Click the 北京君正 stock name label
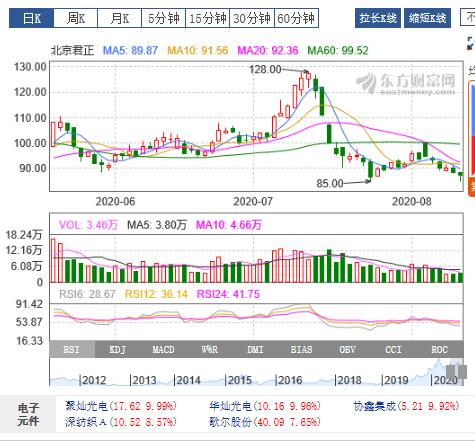Screen dimensions: 475x441 tap(72, 50)
